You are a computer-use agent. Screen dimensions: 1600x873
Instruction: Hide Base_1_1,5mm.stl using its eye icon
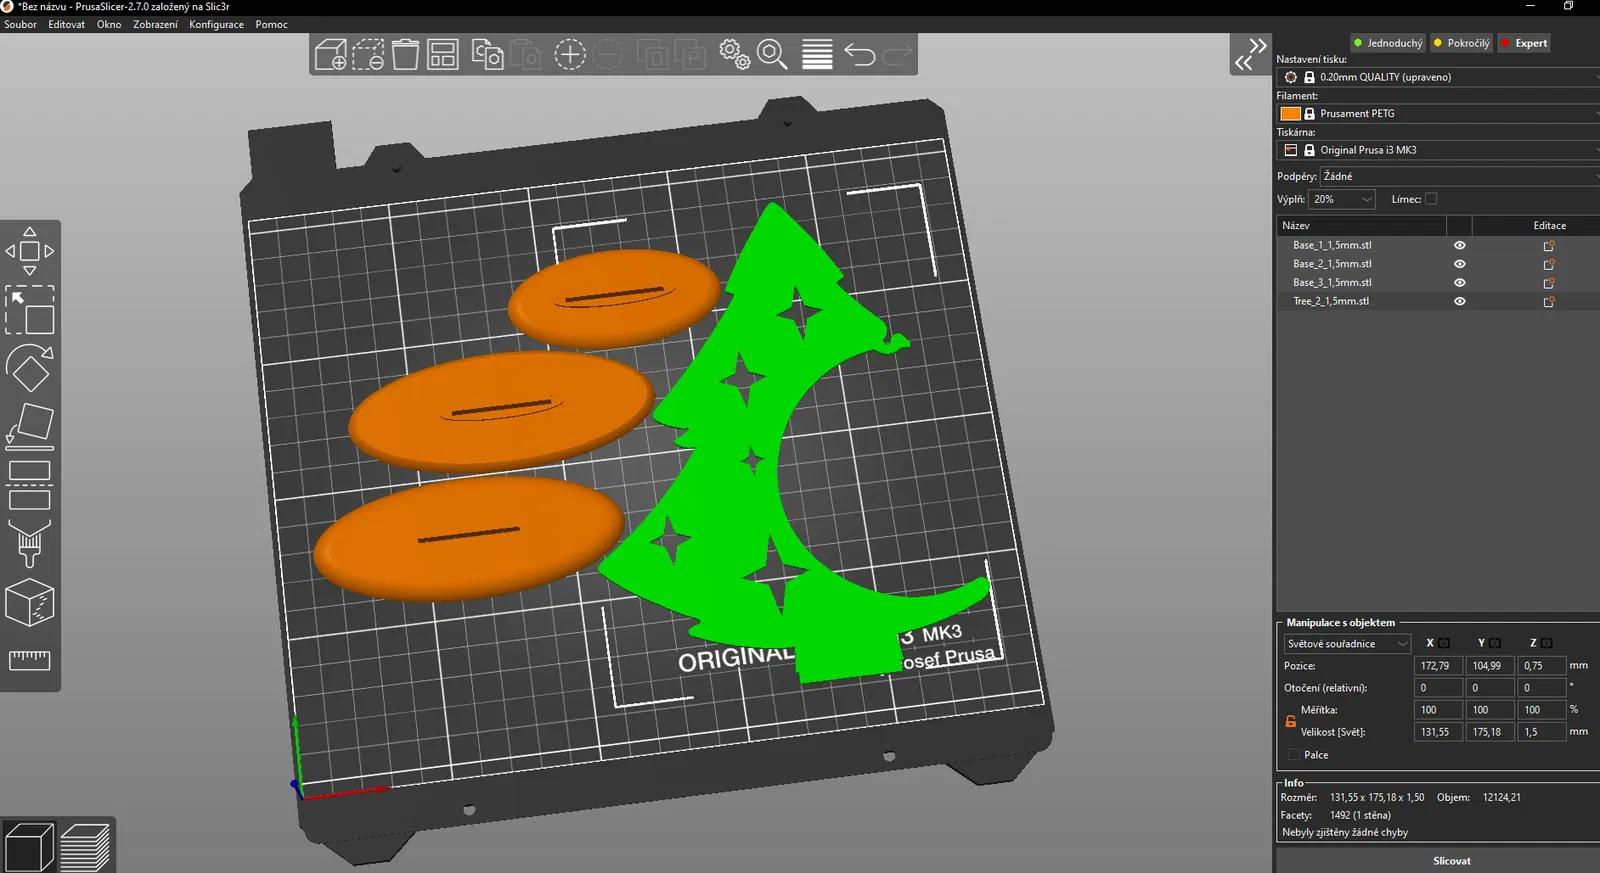coord(1460,245)
